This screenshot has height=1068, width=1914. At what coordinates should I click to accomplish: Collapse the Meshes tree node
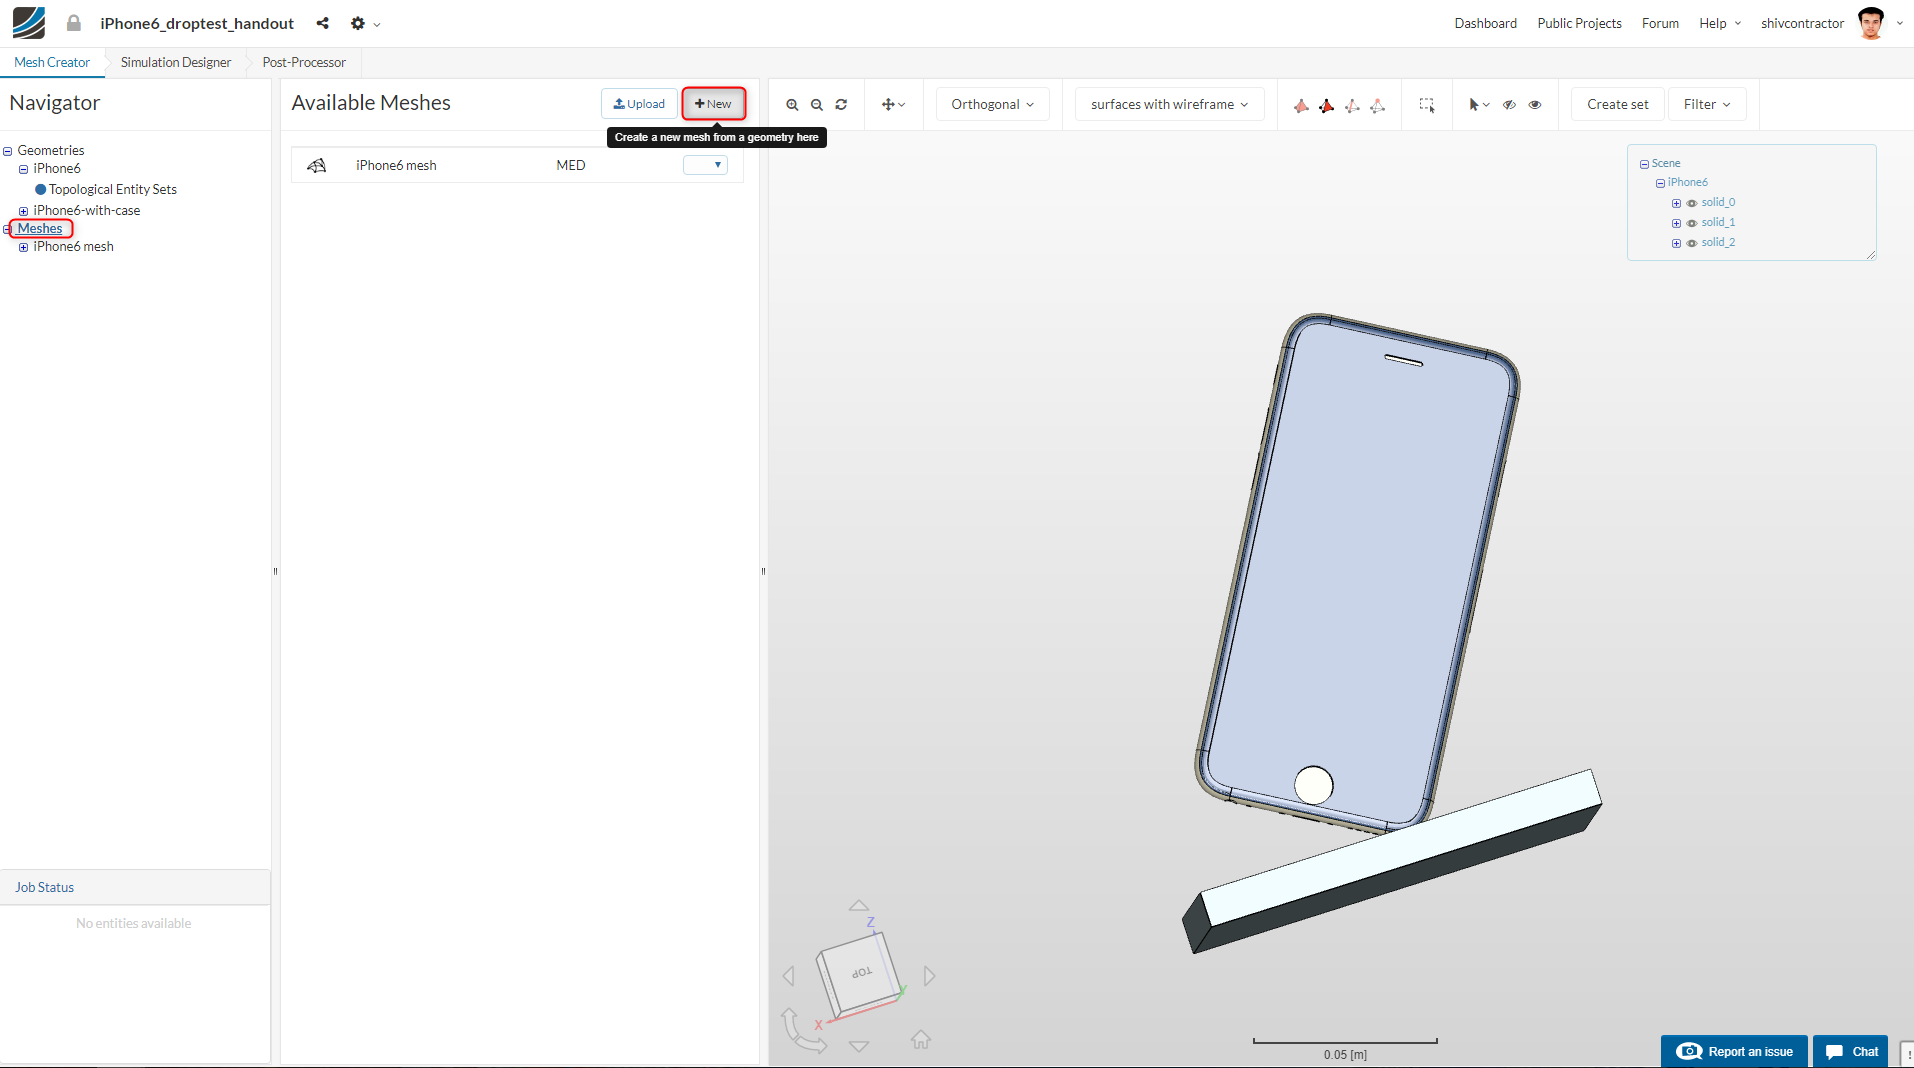pos(8,229)
